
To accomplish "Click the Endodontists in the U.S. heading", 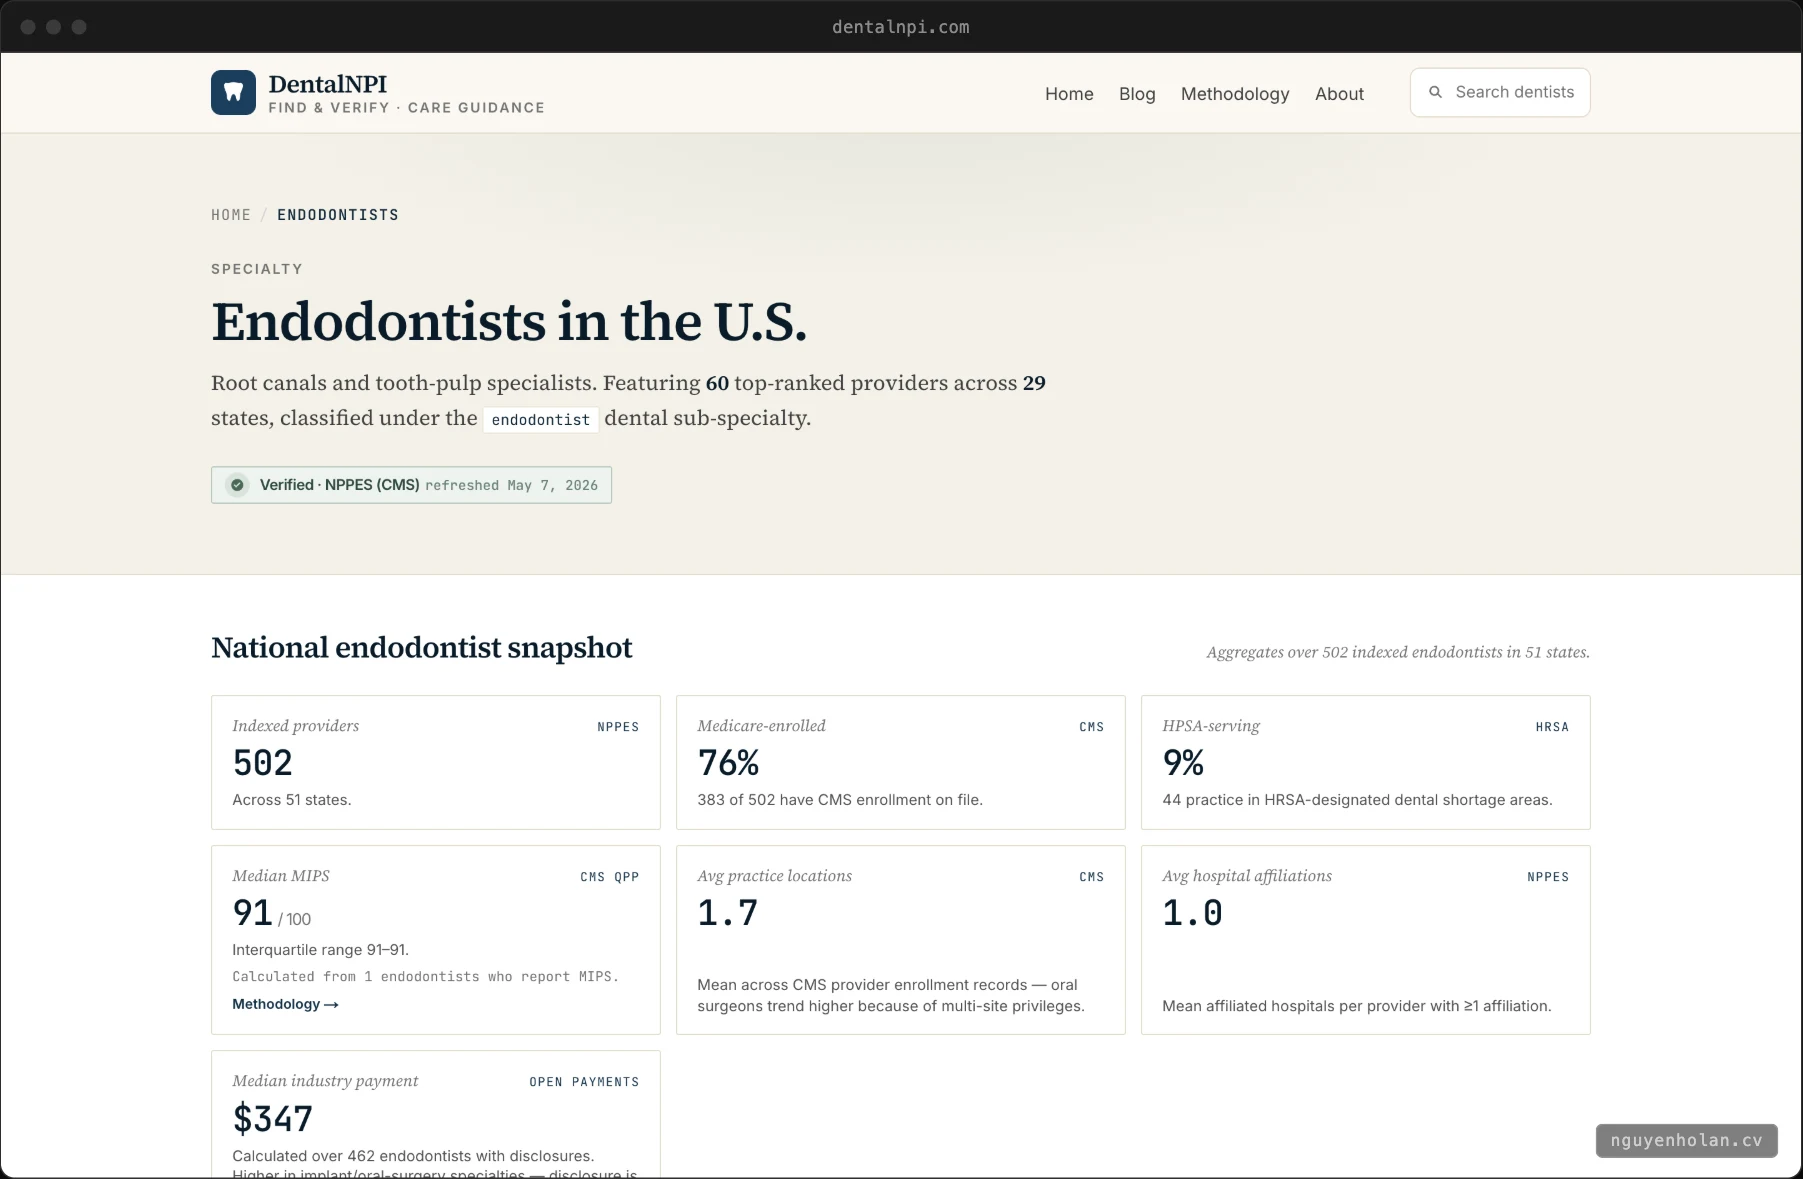I will tap(509, 322).
